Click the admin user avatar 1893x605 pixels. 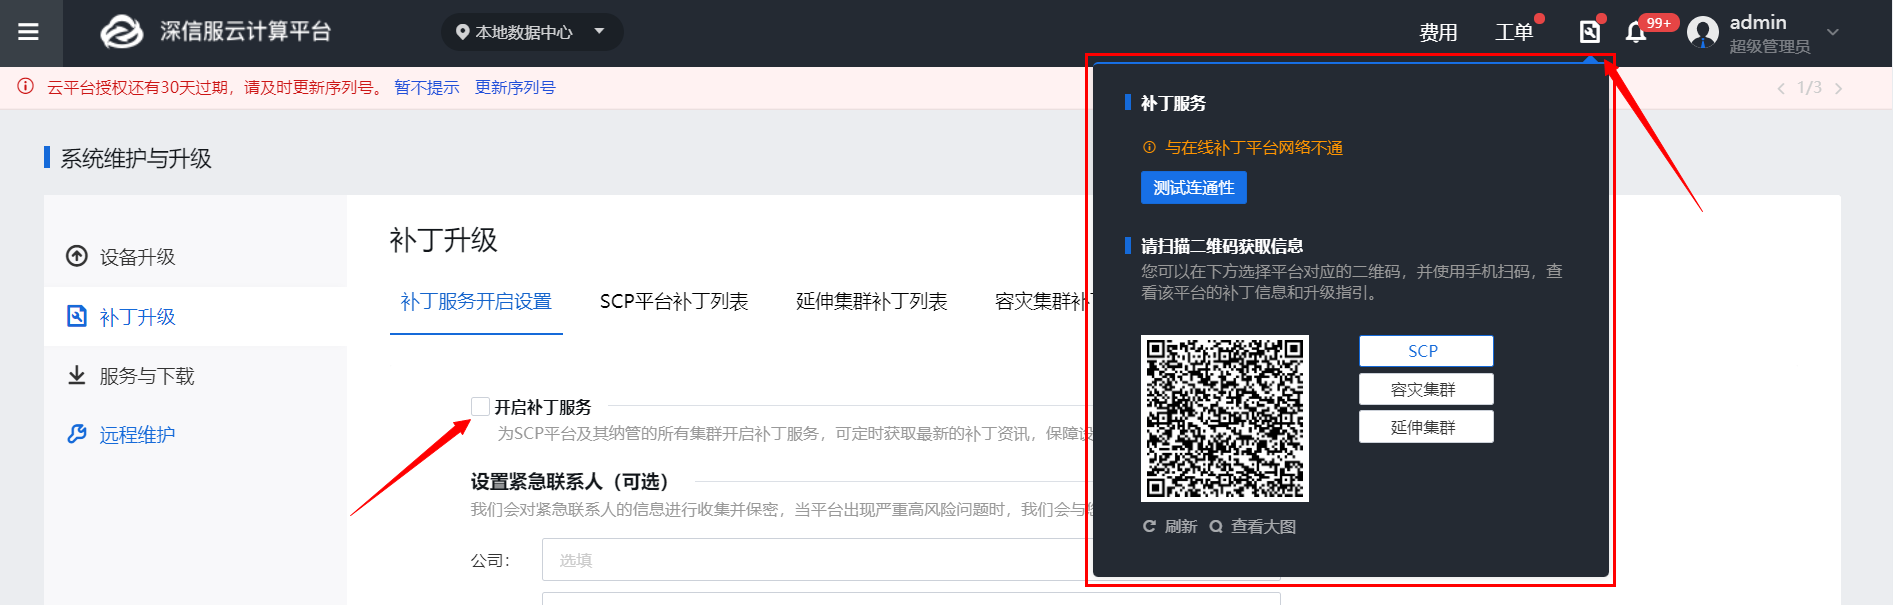(1703, 33)
